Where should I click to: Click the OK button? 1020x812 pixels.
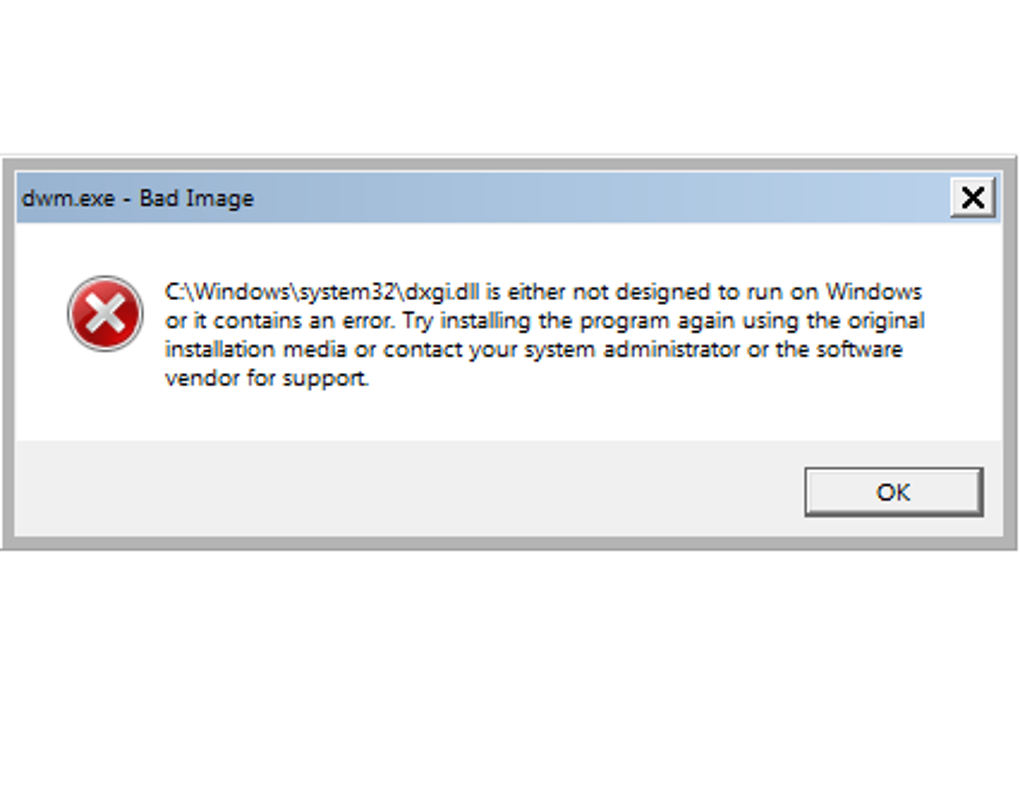tap(893, 492)
